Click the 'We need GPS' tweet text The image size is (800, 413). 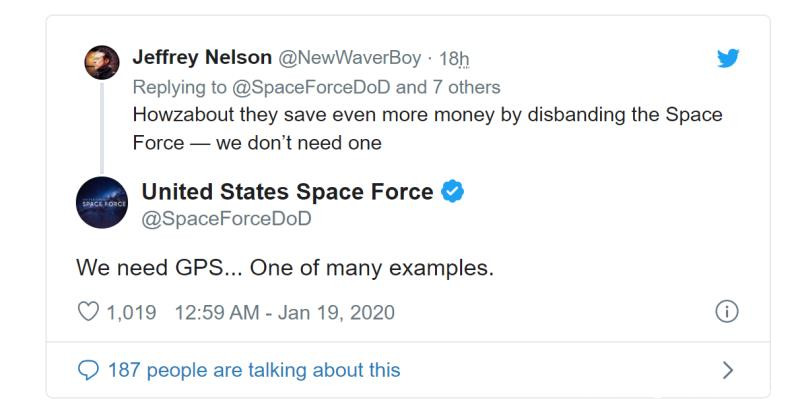pos(285,268)
